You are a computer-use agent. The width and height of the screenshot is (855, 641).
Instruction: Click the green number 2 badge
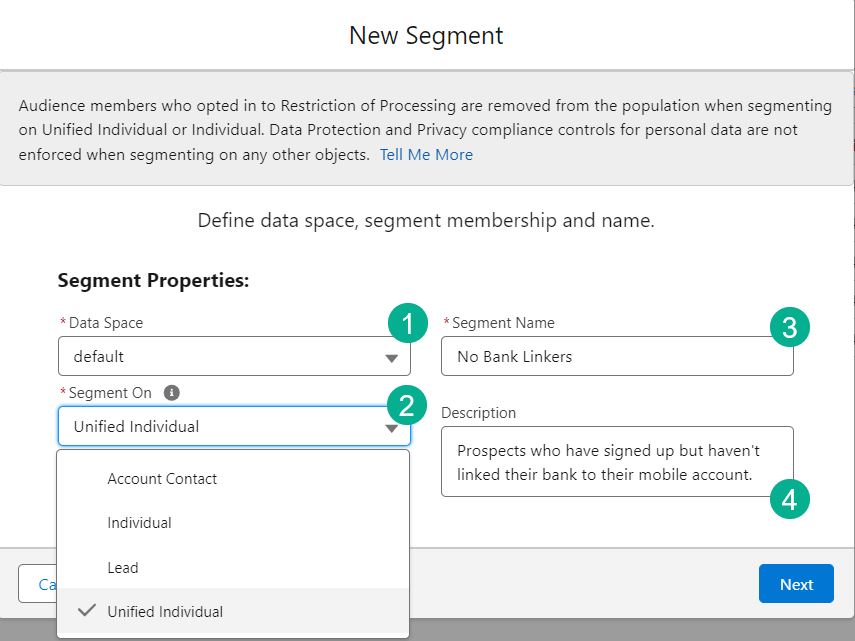(x=407, y=405)
